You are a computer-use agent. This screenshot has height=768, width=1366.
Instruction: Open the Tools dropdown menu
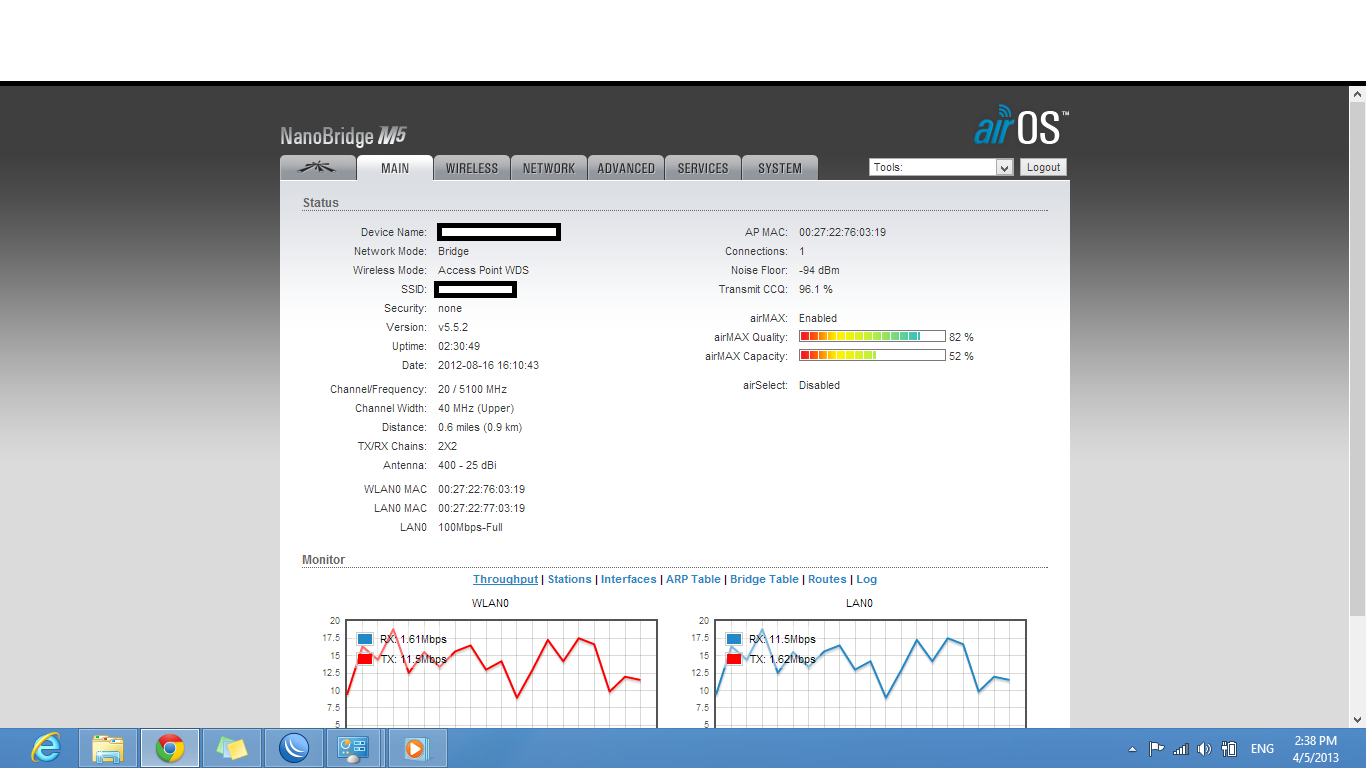pyautogui.click(x=1003, y=167)
